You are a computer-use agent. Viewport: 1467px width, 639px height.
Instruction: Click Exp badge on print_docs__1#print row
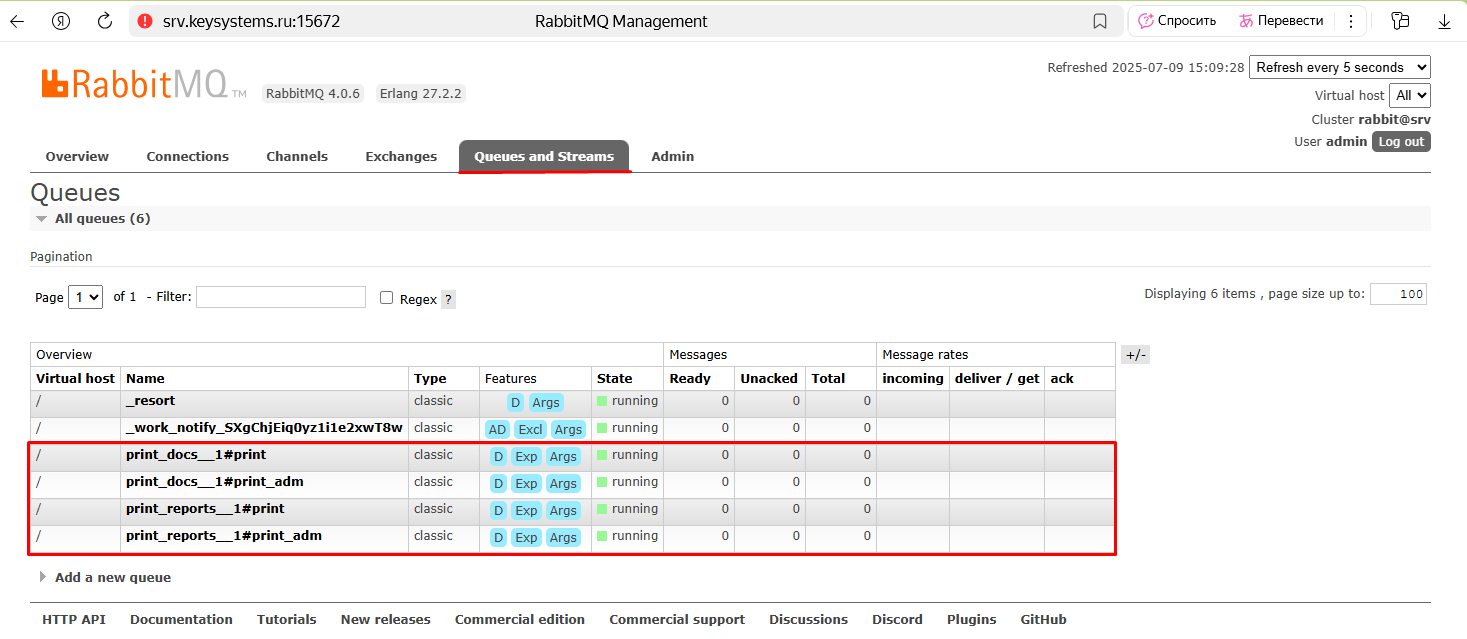coord(526,456)
